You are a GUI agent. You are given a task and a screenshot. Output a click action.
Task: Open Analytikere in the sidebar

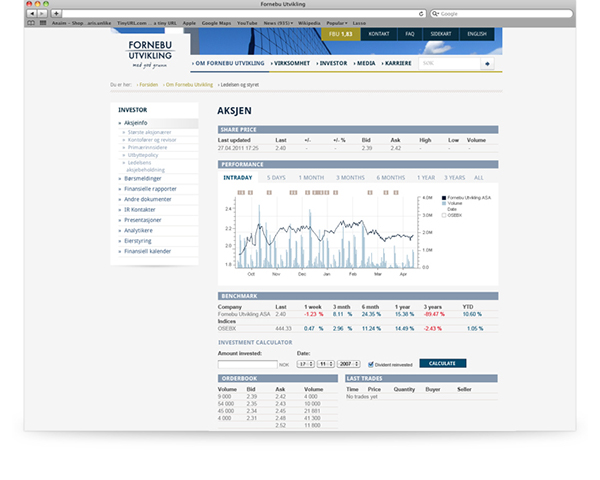pyautogui.click(x=138, y=230)
